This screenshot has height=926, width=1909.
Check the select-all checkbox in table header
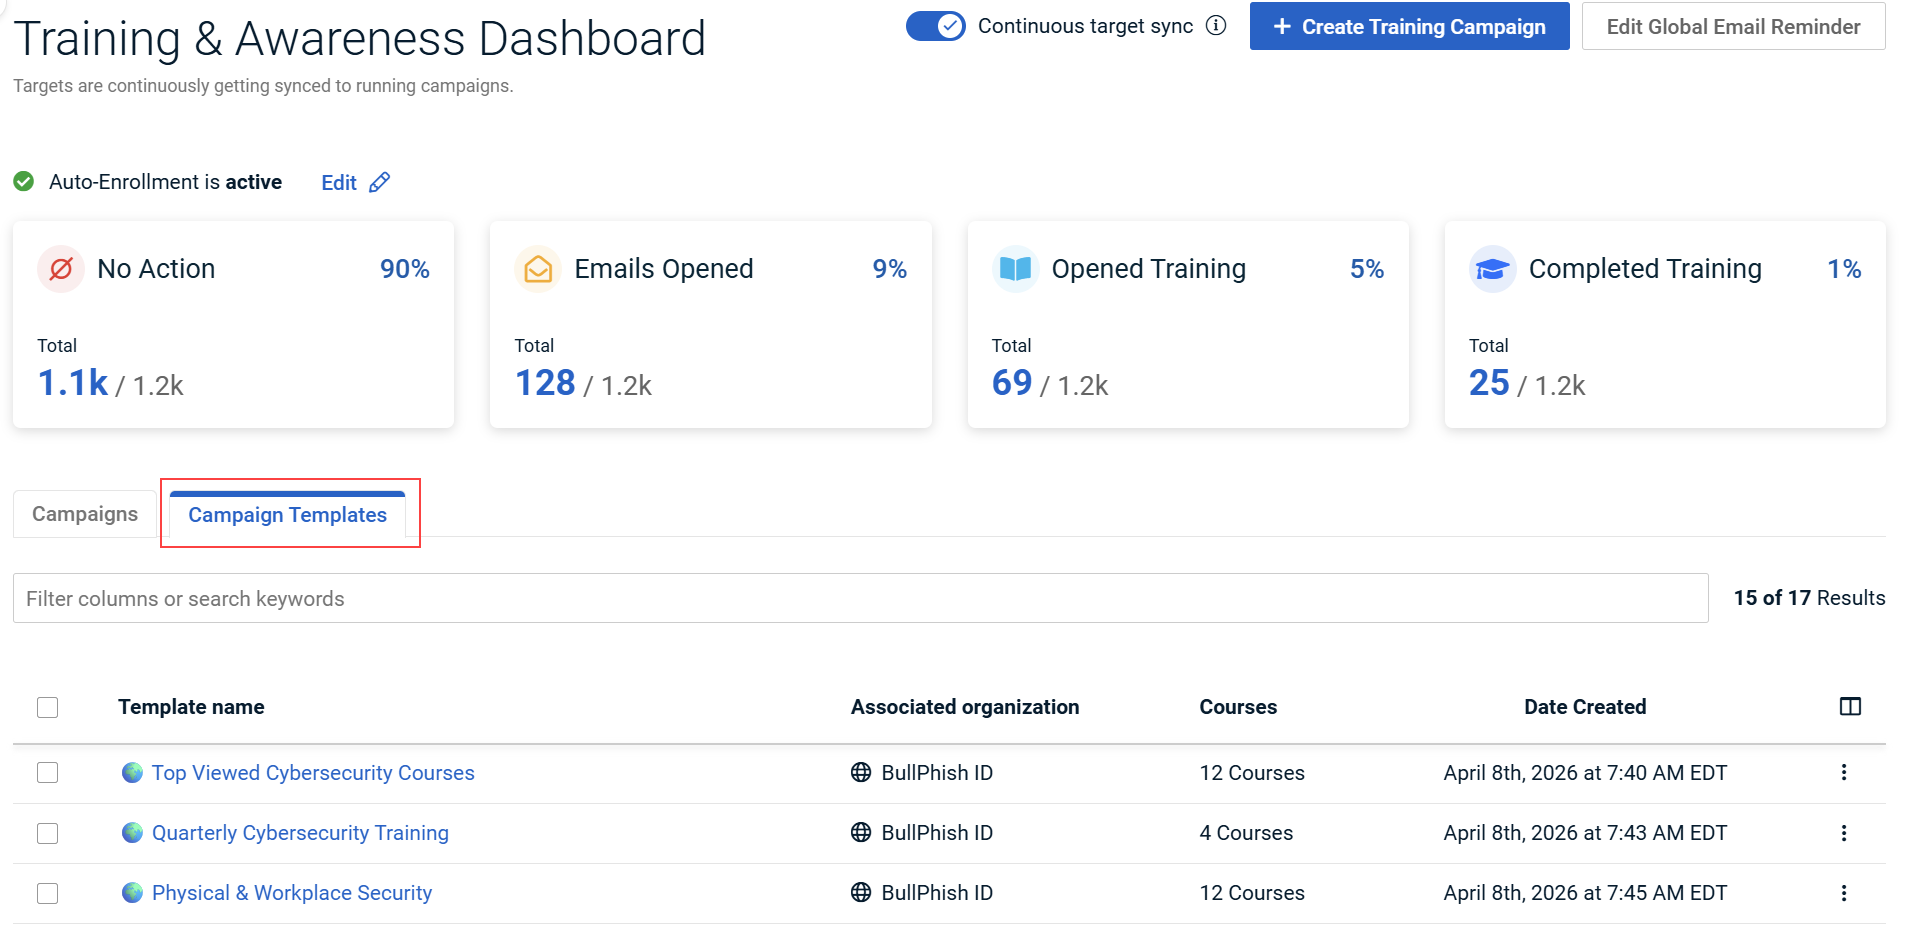click(48, 708)
